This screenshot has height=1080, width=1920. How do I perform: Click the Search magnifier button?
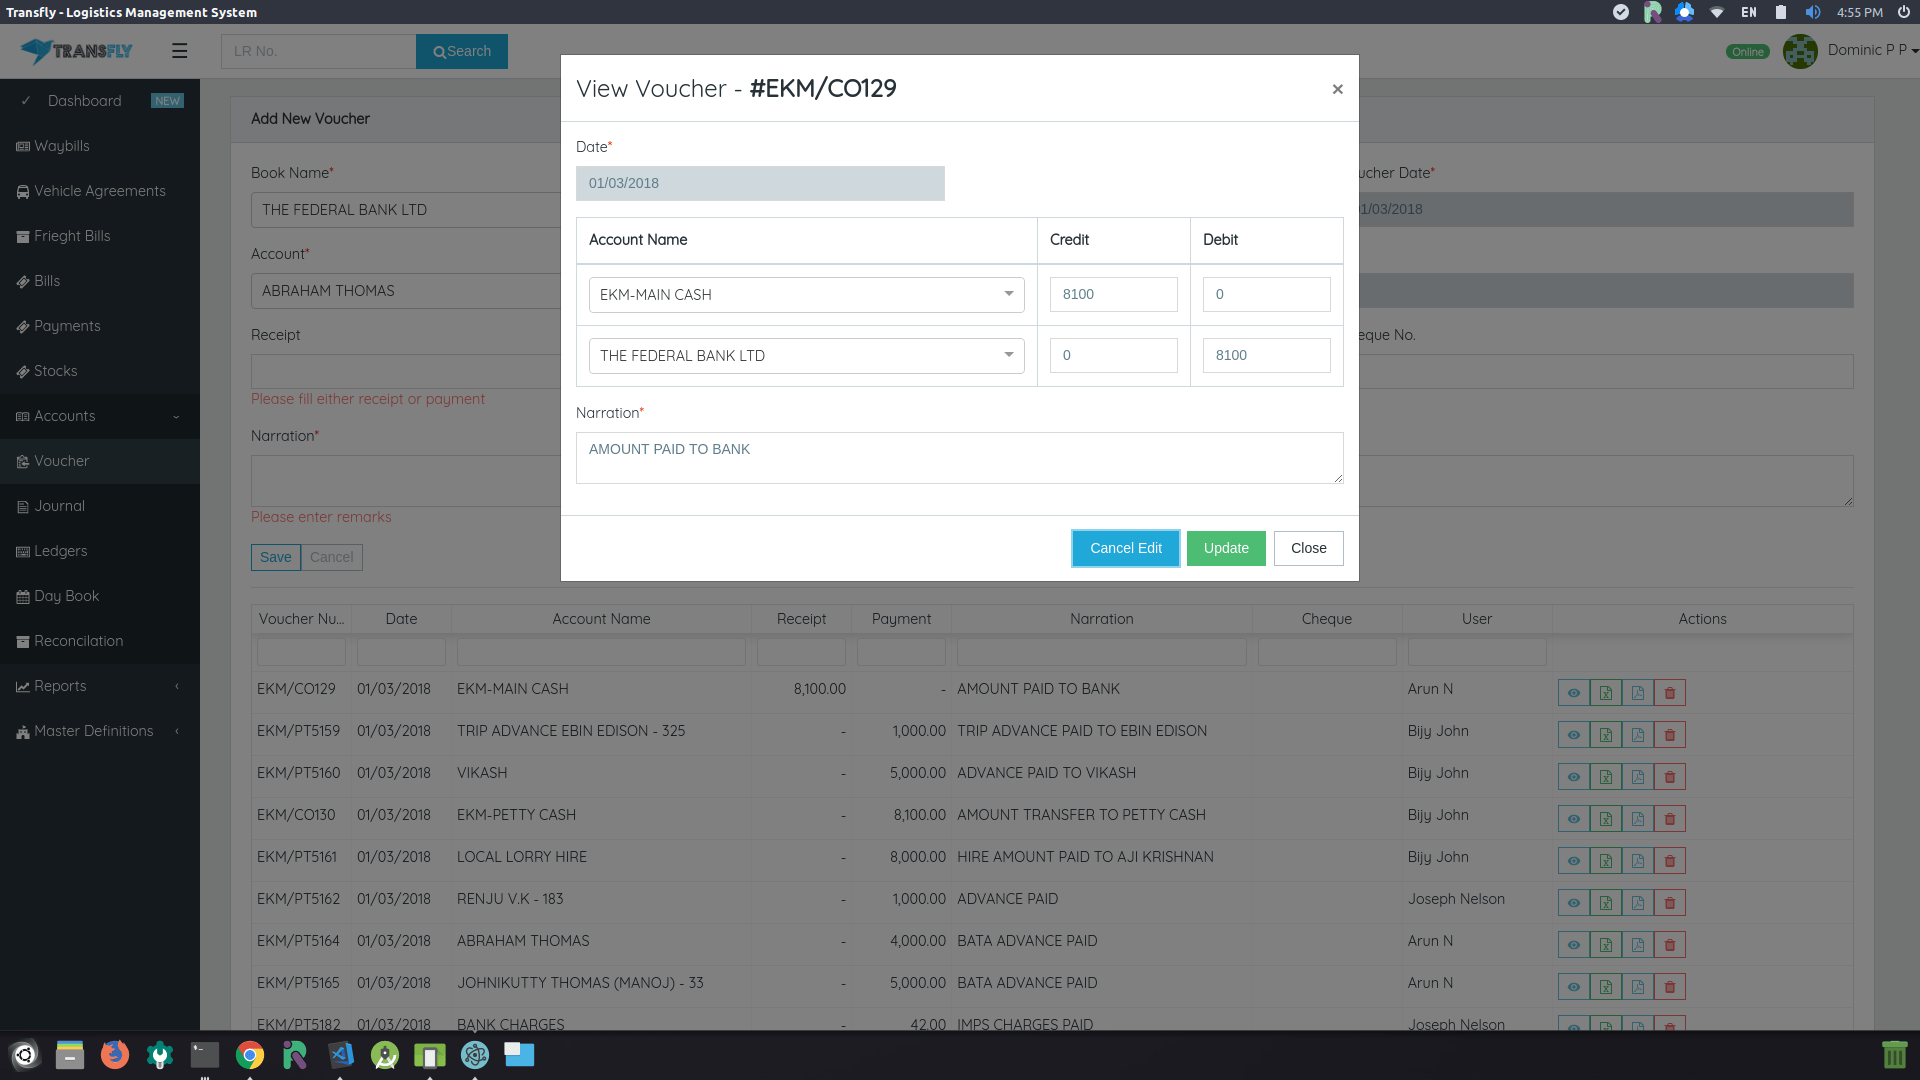pos(461,51)
